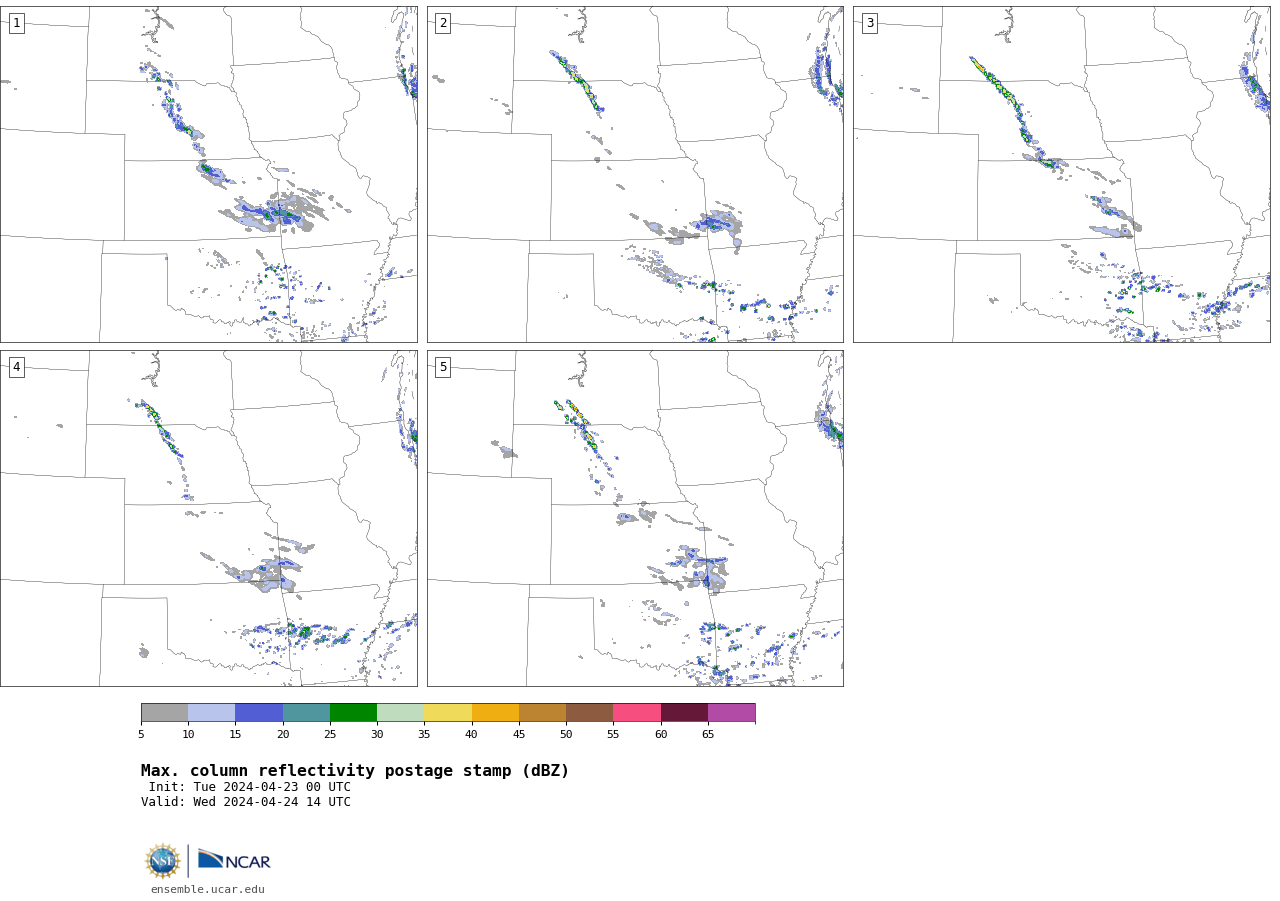This screenshot has width=1280, height=901.
Task: Click the panel number label 3
Action: (869, 23)
